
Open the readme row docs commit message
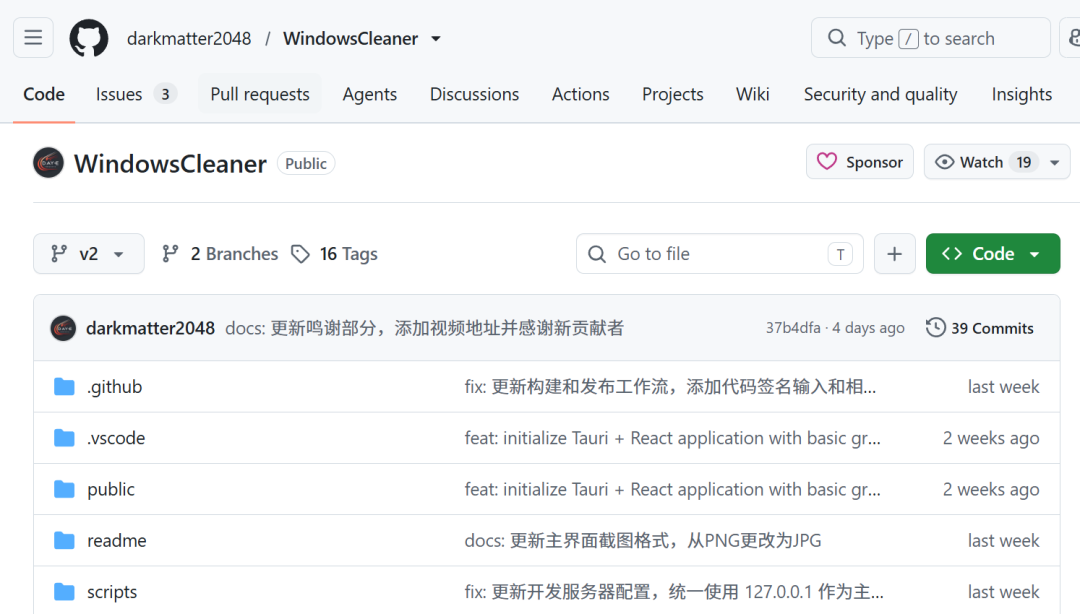coord(643,540)
